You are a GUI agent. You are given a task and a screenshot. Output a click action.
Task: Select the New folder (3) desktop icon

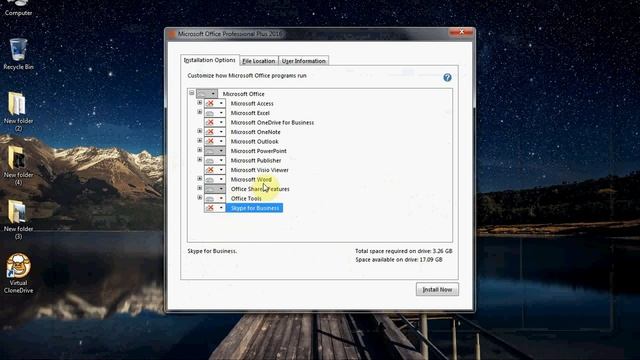point(18,220)
